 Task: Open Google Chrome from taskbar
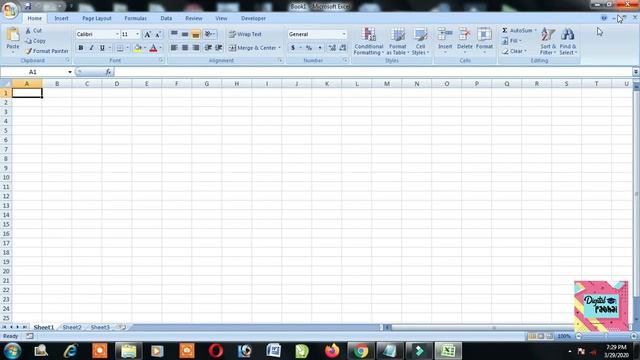pos(361,351)
